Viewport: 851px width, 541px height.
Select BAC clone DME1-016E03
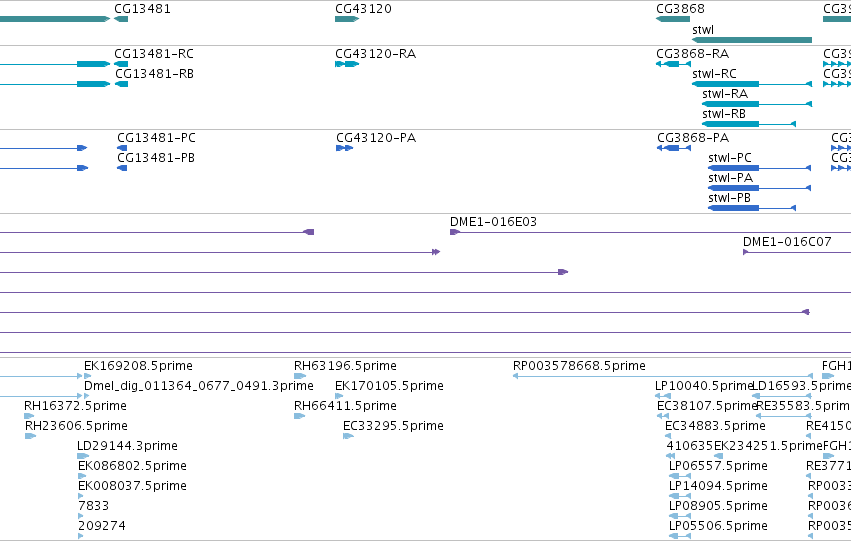click(650, 232)
